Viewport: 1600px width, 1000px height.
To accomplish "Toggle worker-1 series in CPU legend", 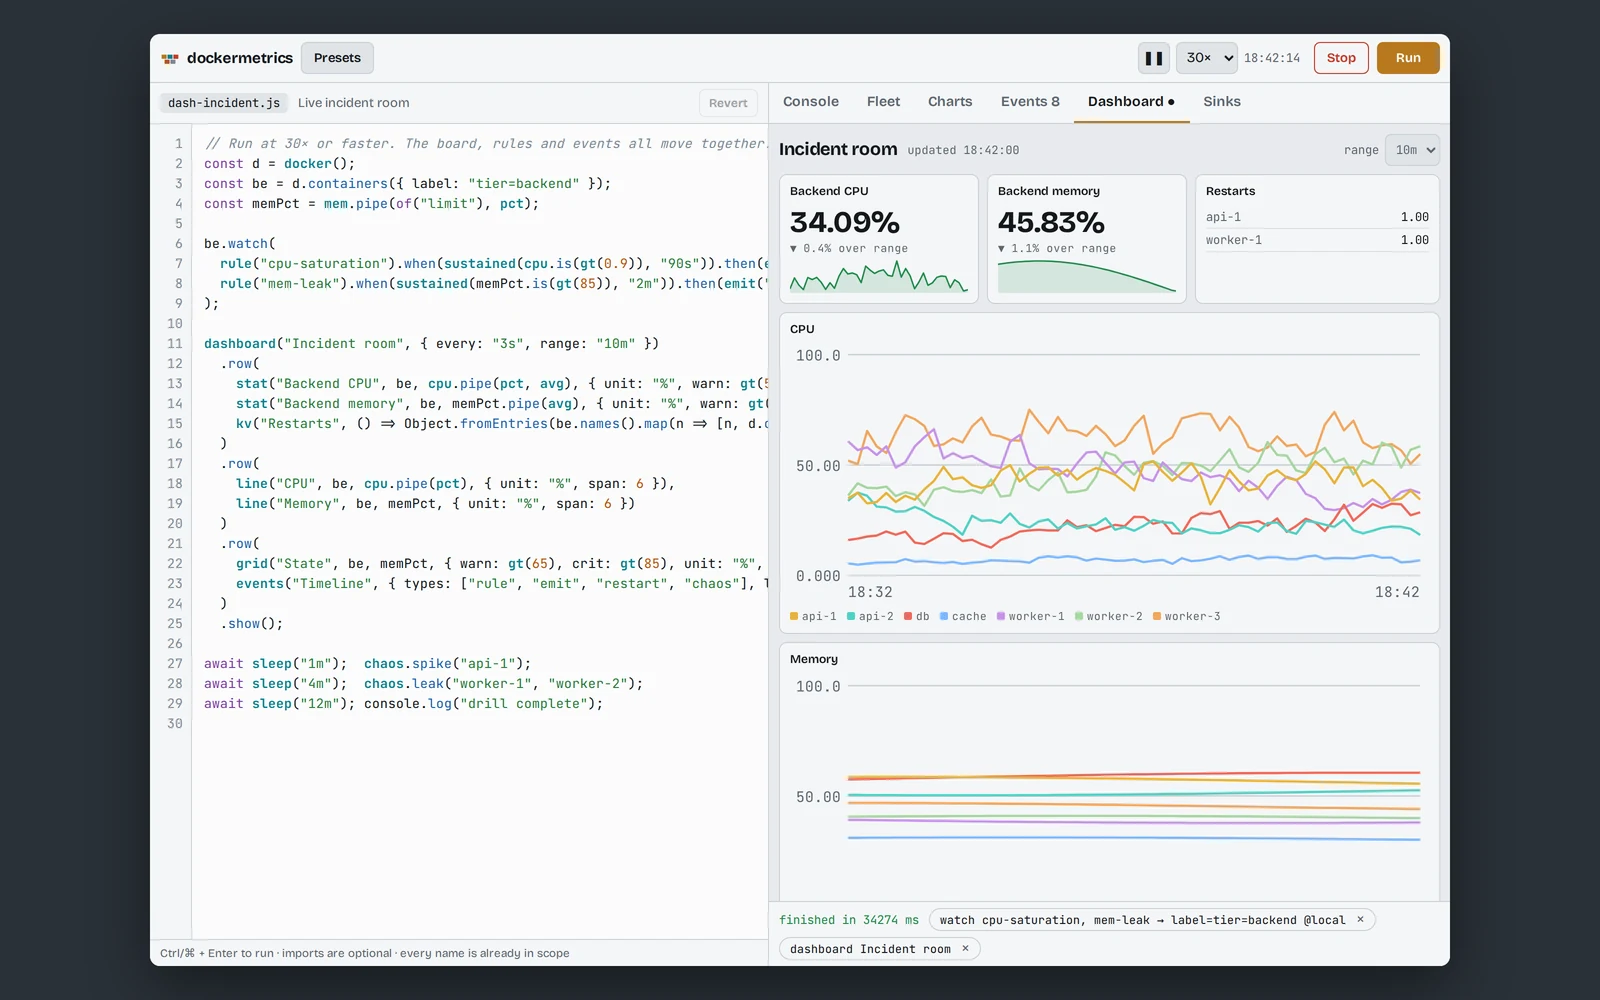I will [1031, 617].
